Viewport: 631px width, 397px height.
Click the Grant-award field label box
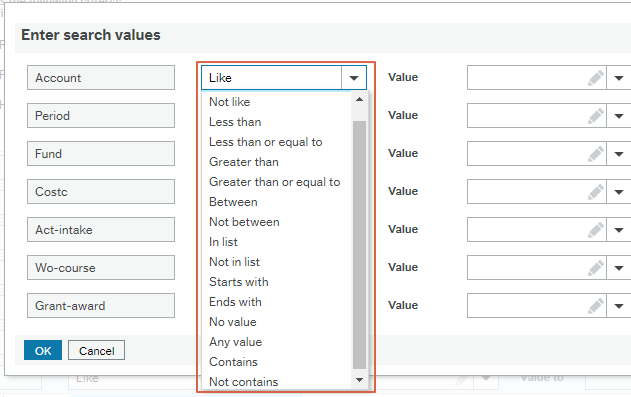[x=101, y=306]
